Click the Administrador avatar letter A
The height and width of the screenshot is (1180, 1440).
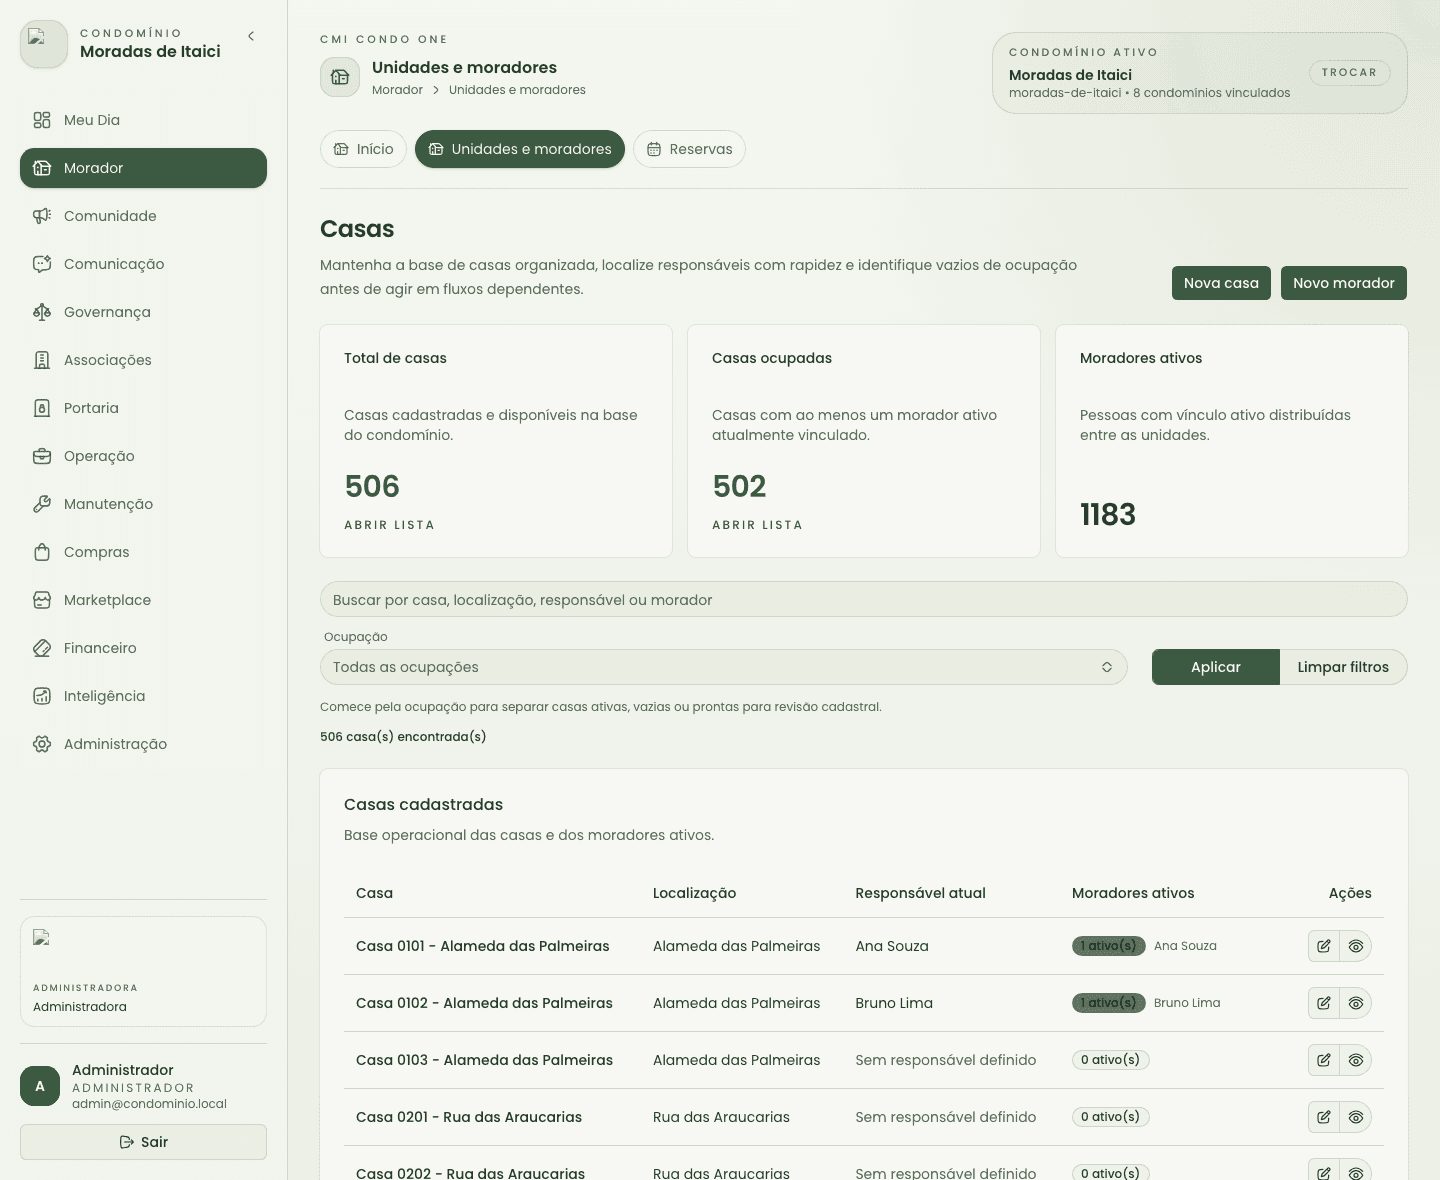[x=40, y=1086]
